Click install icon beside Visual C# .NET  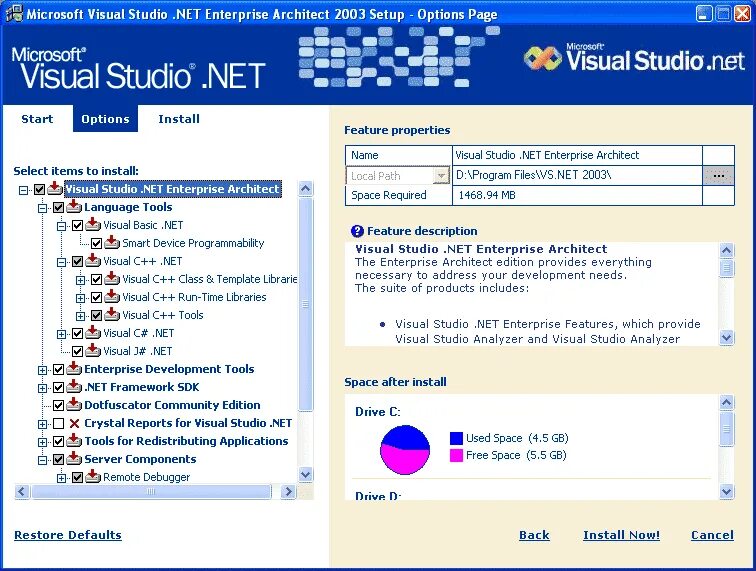point(93,333)
